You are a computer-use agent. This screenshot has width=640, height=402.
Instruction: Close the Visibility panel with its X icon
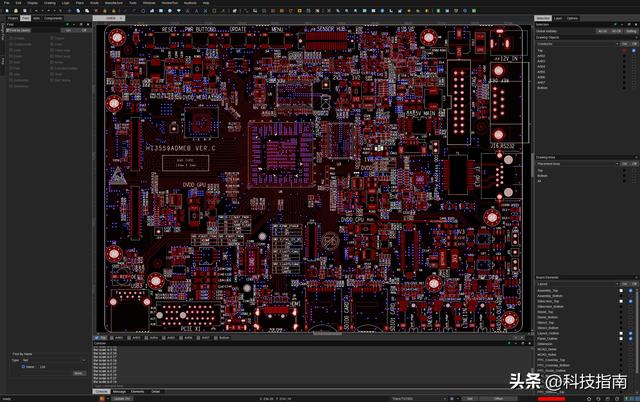[636, 24]
